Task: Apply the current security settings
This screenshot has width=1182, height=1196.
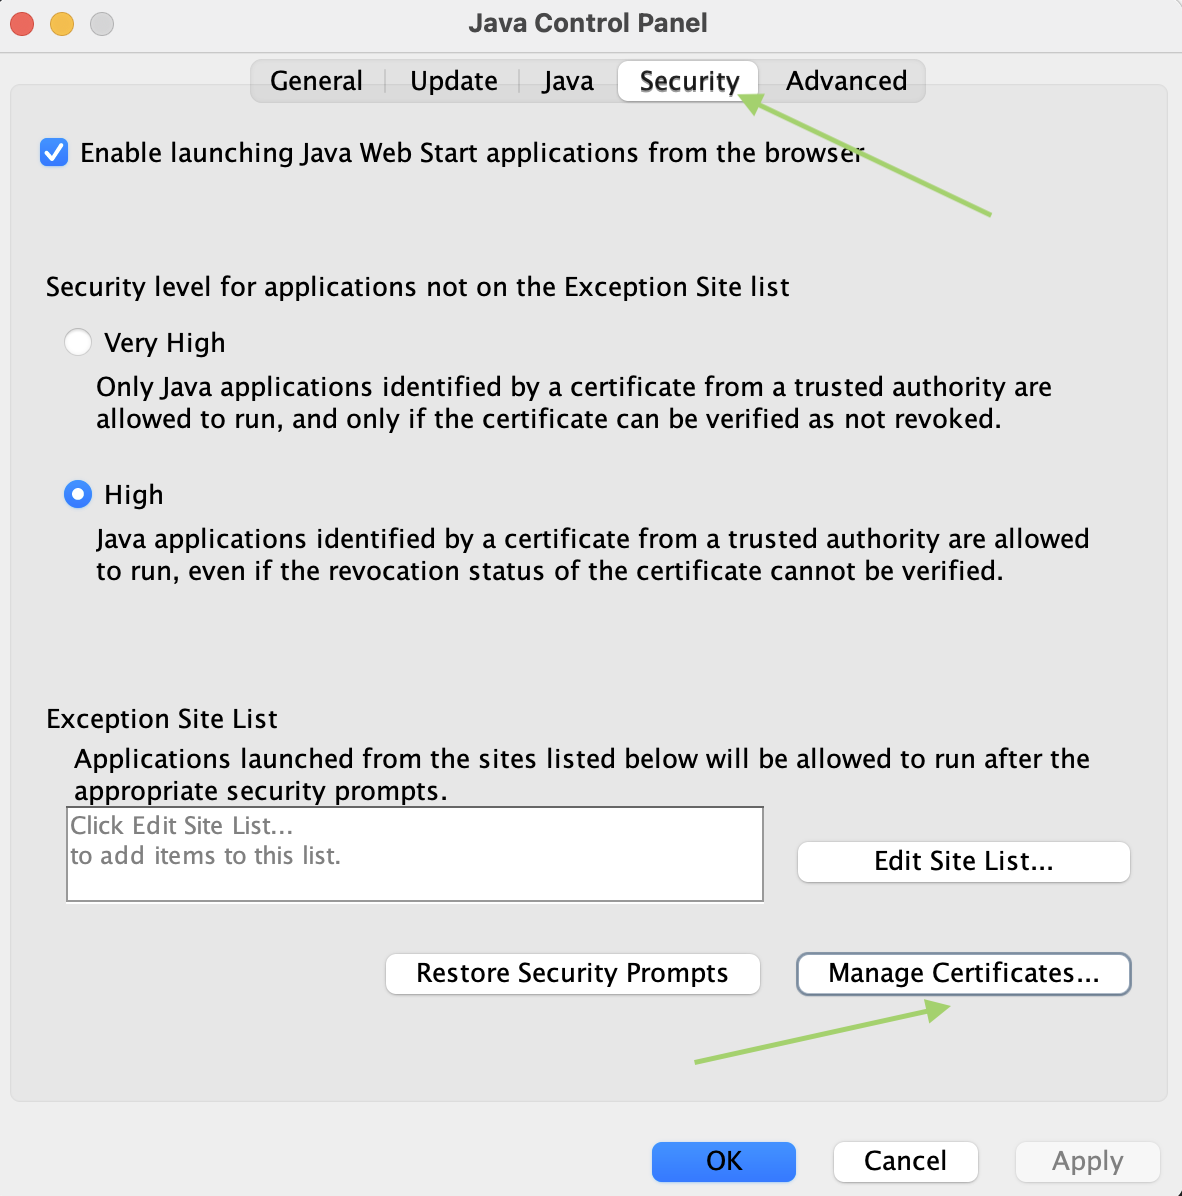Action: [x=1087, y=1161]
